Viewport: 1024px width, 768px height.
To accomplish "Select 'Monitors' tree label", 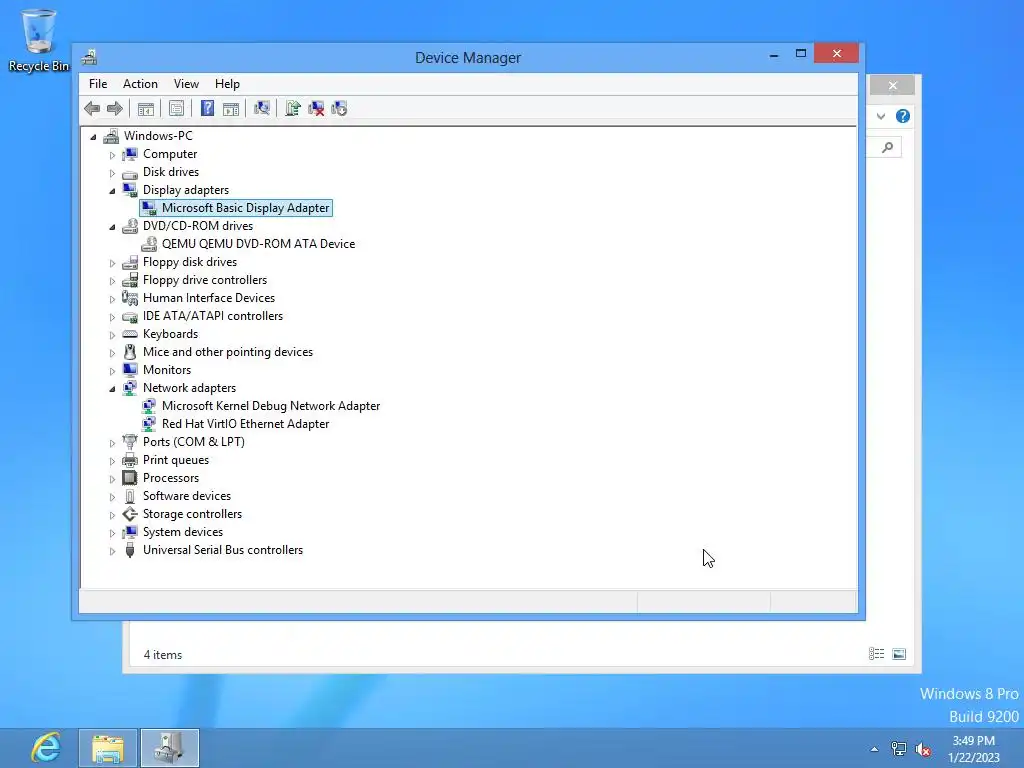I will tap(167, 370).
